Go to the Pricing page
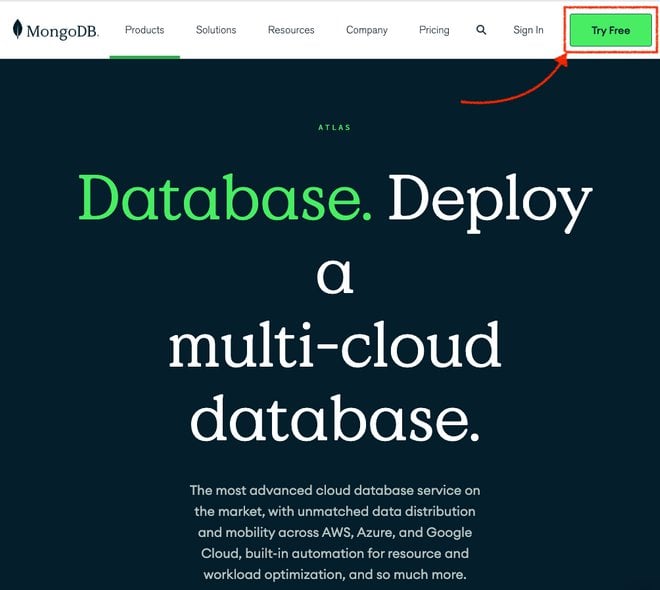 [x=434, y=30]
